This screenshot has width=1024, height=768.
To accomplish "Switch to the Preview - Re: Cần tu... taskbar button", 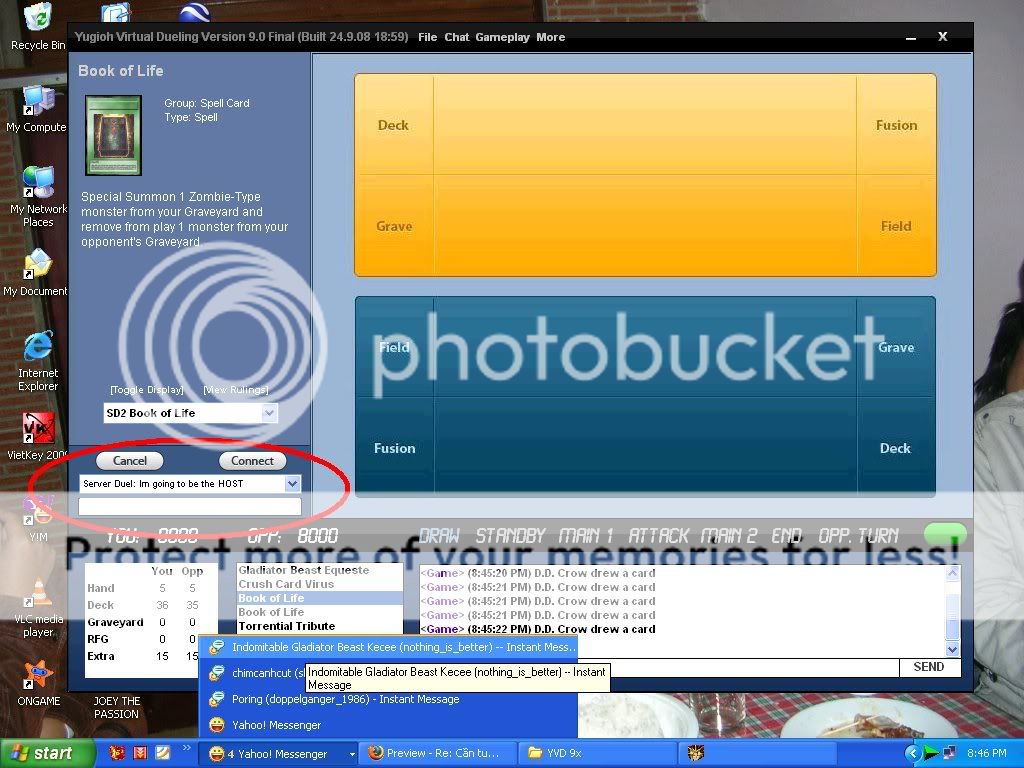I will 440,753.
